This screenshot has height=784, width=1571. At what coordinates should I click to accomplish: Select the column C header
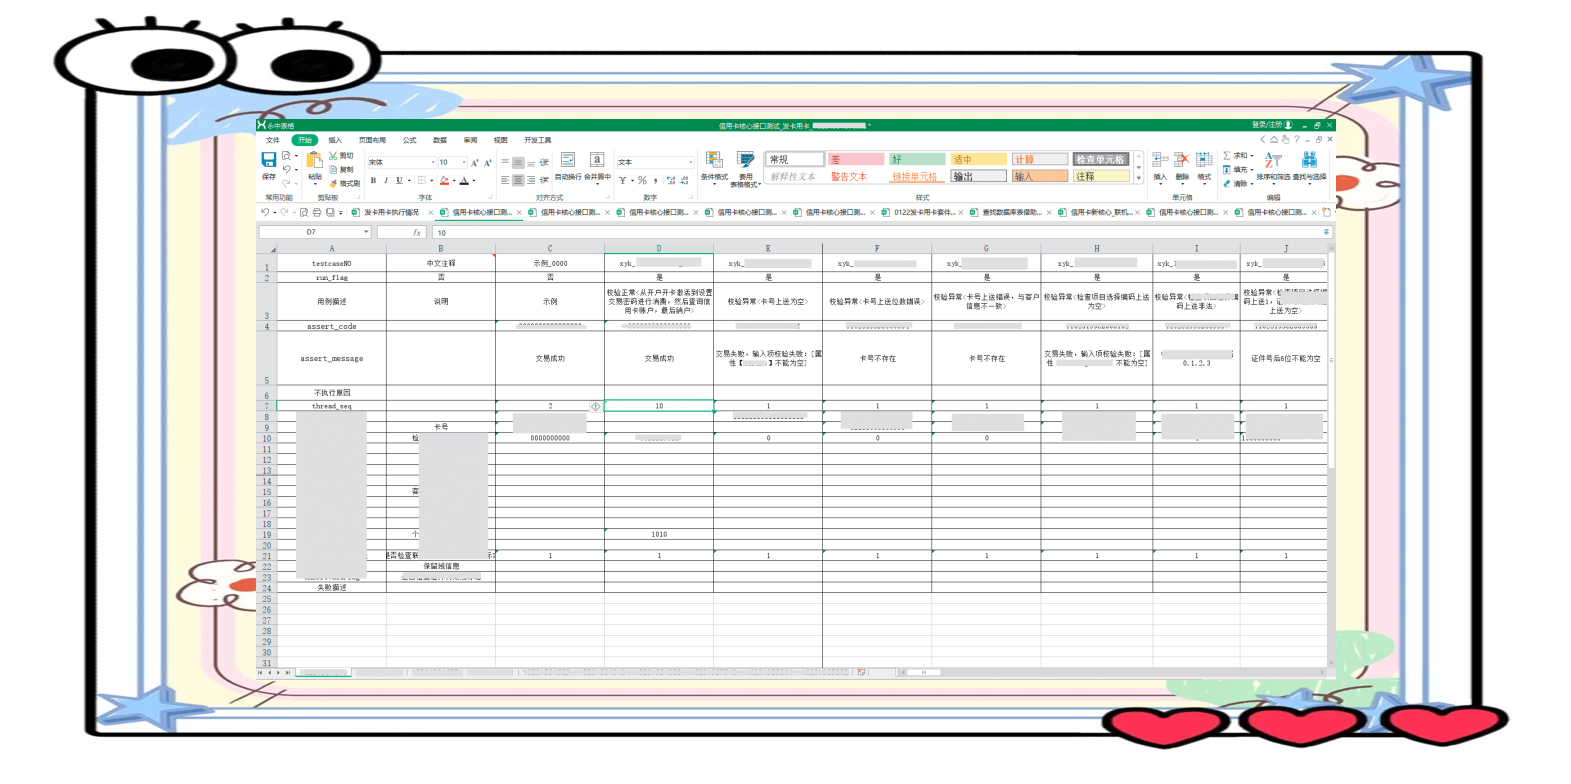[x=550, y=248]
